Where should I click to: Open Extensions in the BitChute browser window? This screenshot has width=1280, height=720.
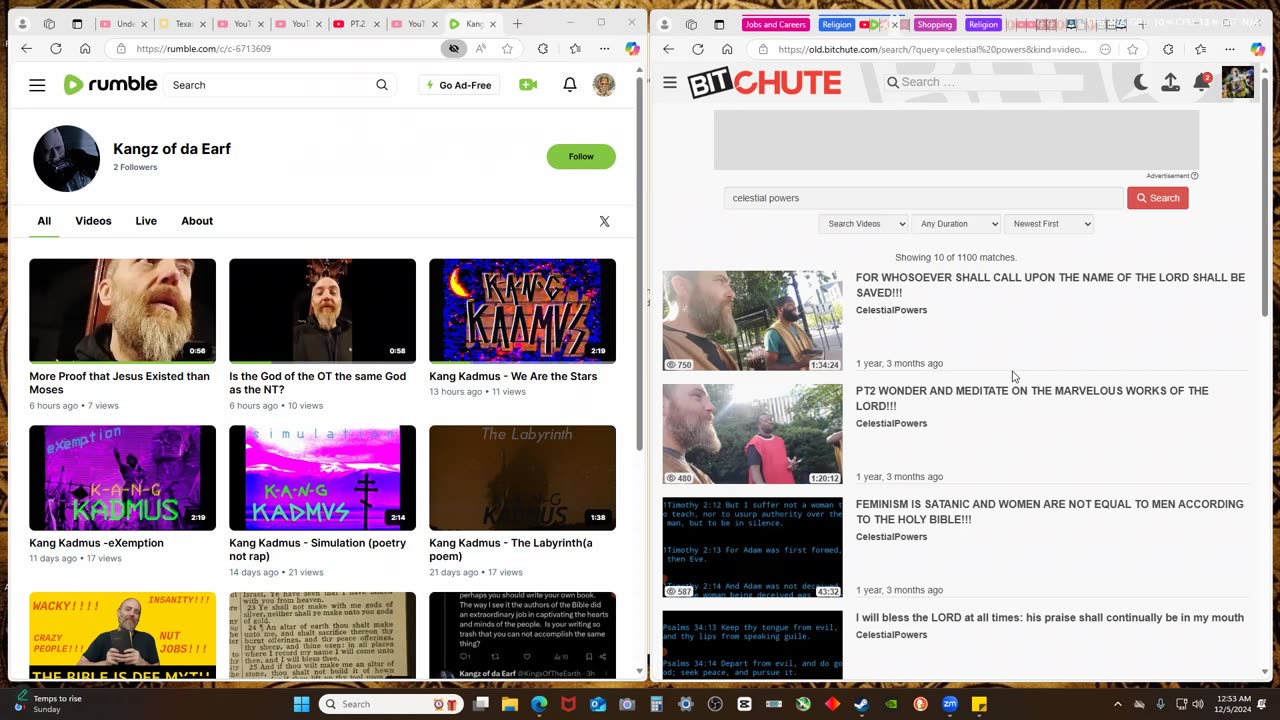[x=1168, y=49]
